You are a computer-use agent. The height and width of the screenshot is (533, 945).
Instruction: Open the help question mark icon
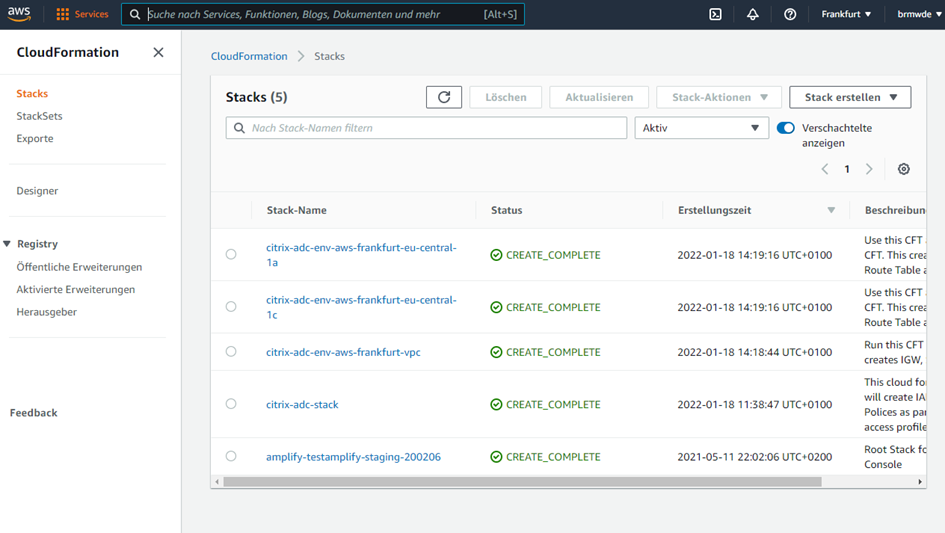(790, 14)
